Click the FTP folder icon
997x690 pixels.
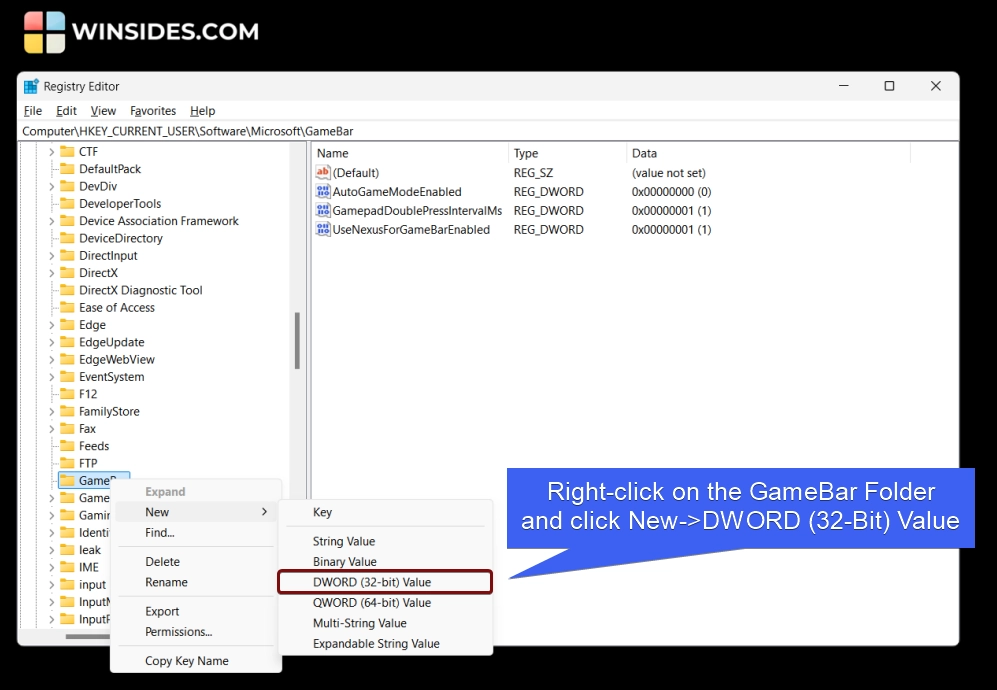click(x=67, y=463)
